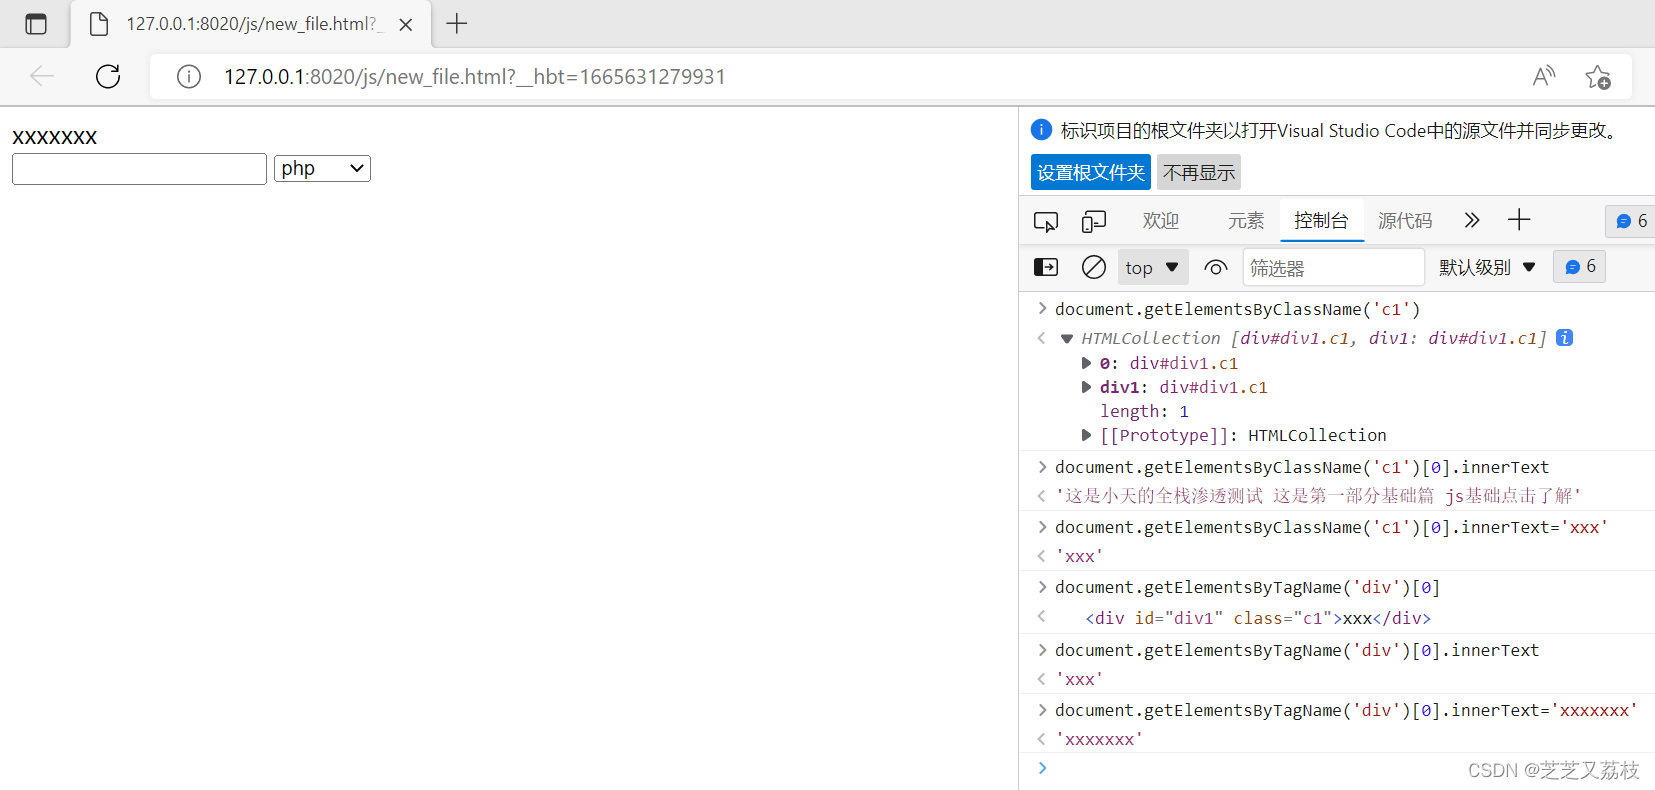Expand the 0: div#div1.c1 entry

pyautogui.click(x=1086, y=363)
